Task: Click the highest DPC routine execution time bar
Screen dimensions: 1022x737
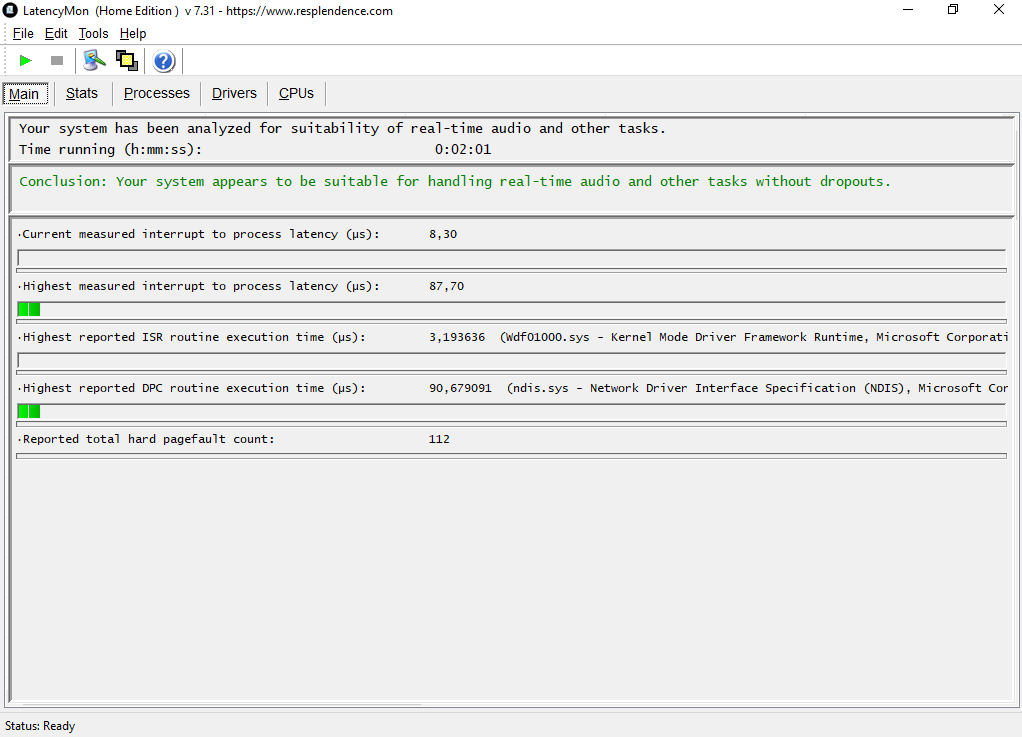Action: [x=511, y=411]
